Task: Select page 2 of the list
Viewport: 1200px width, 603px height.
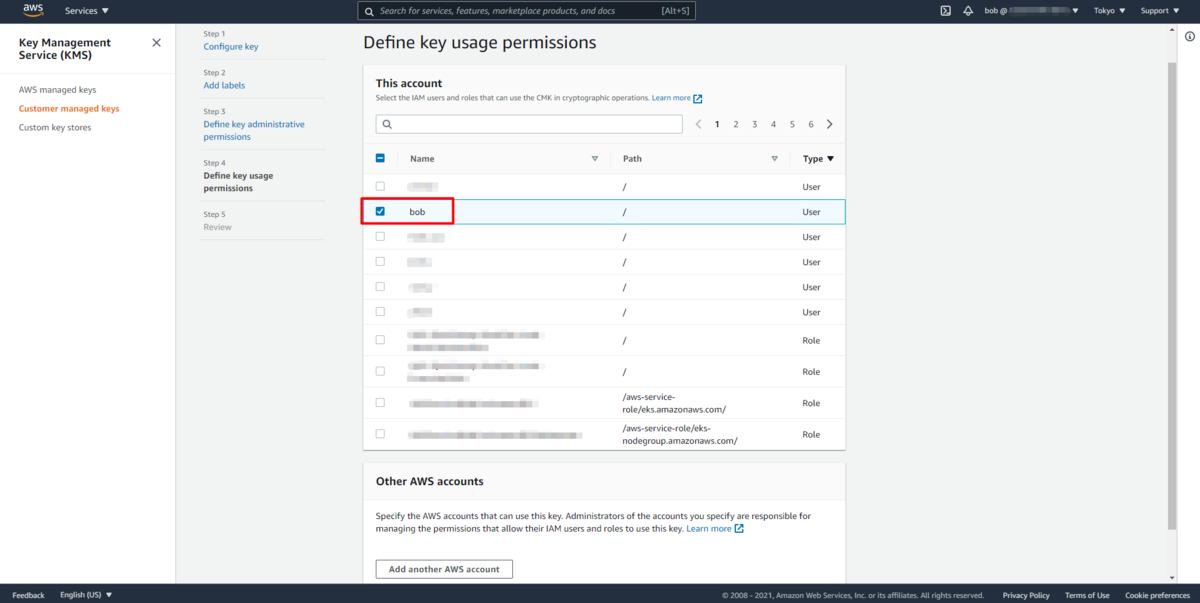Action: coord(736,125)
